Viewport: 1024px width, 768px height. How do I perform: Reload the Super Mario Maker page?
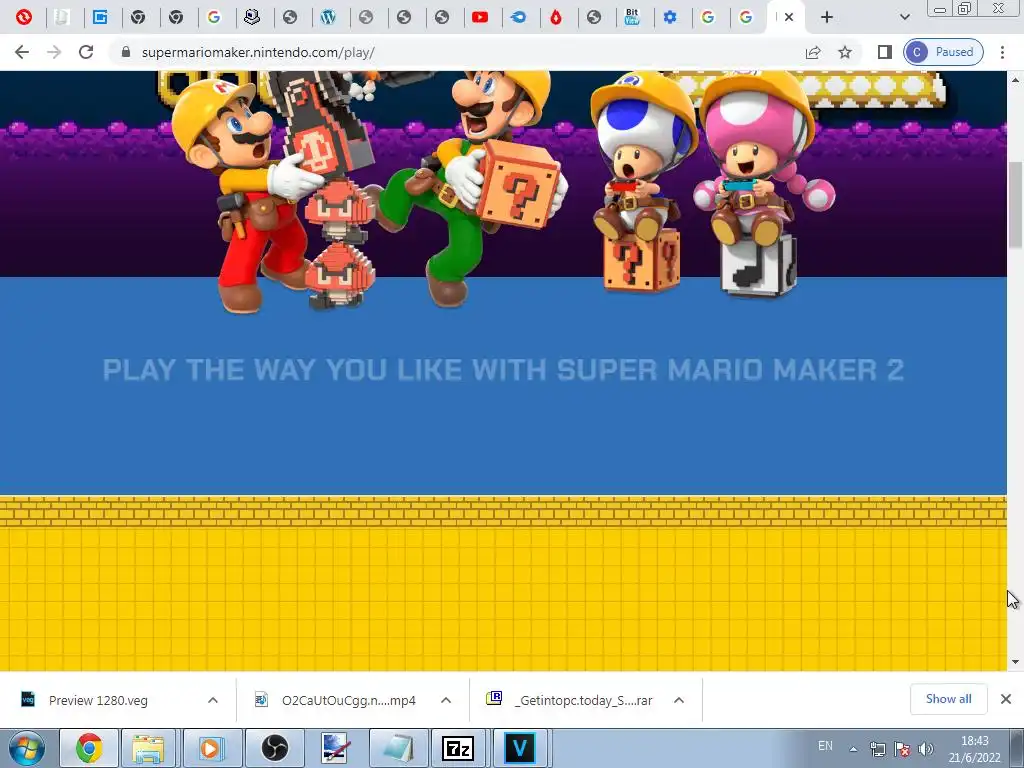click(86, 52)
